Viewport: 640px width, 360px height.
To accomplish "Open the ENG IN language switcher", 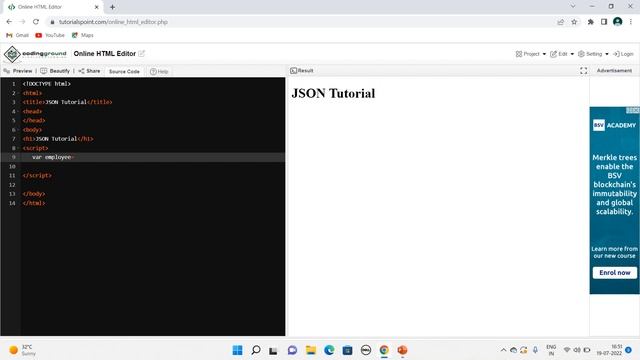I will (551, 350).
